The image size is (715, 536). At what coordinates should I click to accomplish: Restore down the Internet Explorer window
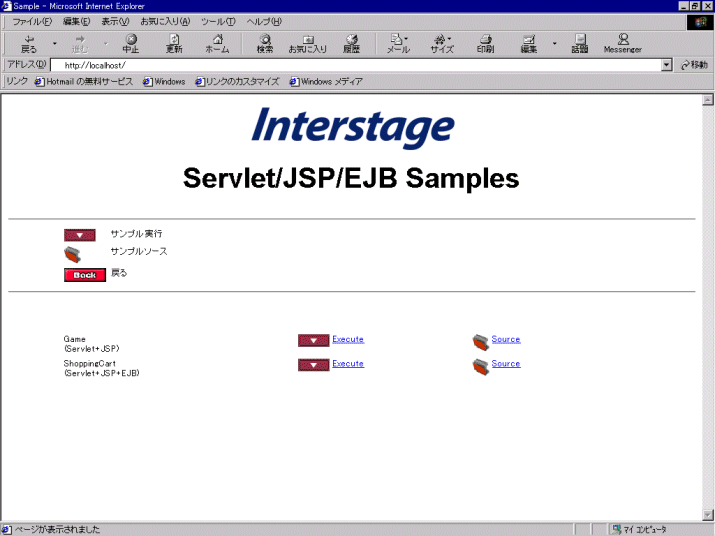click(x=695, y=6)
